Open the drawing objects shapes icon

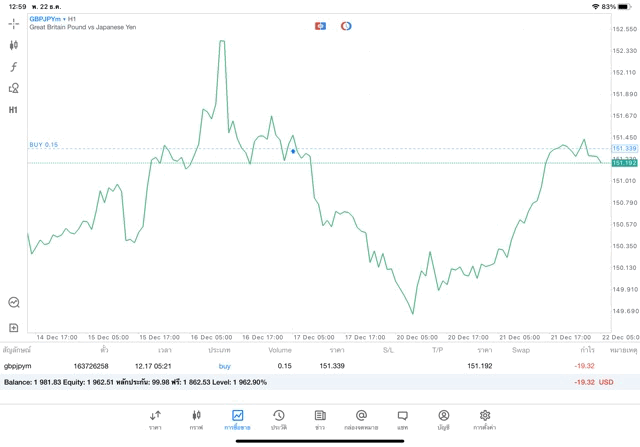14,88
